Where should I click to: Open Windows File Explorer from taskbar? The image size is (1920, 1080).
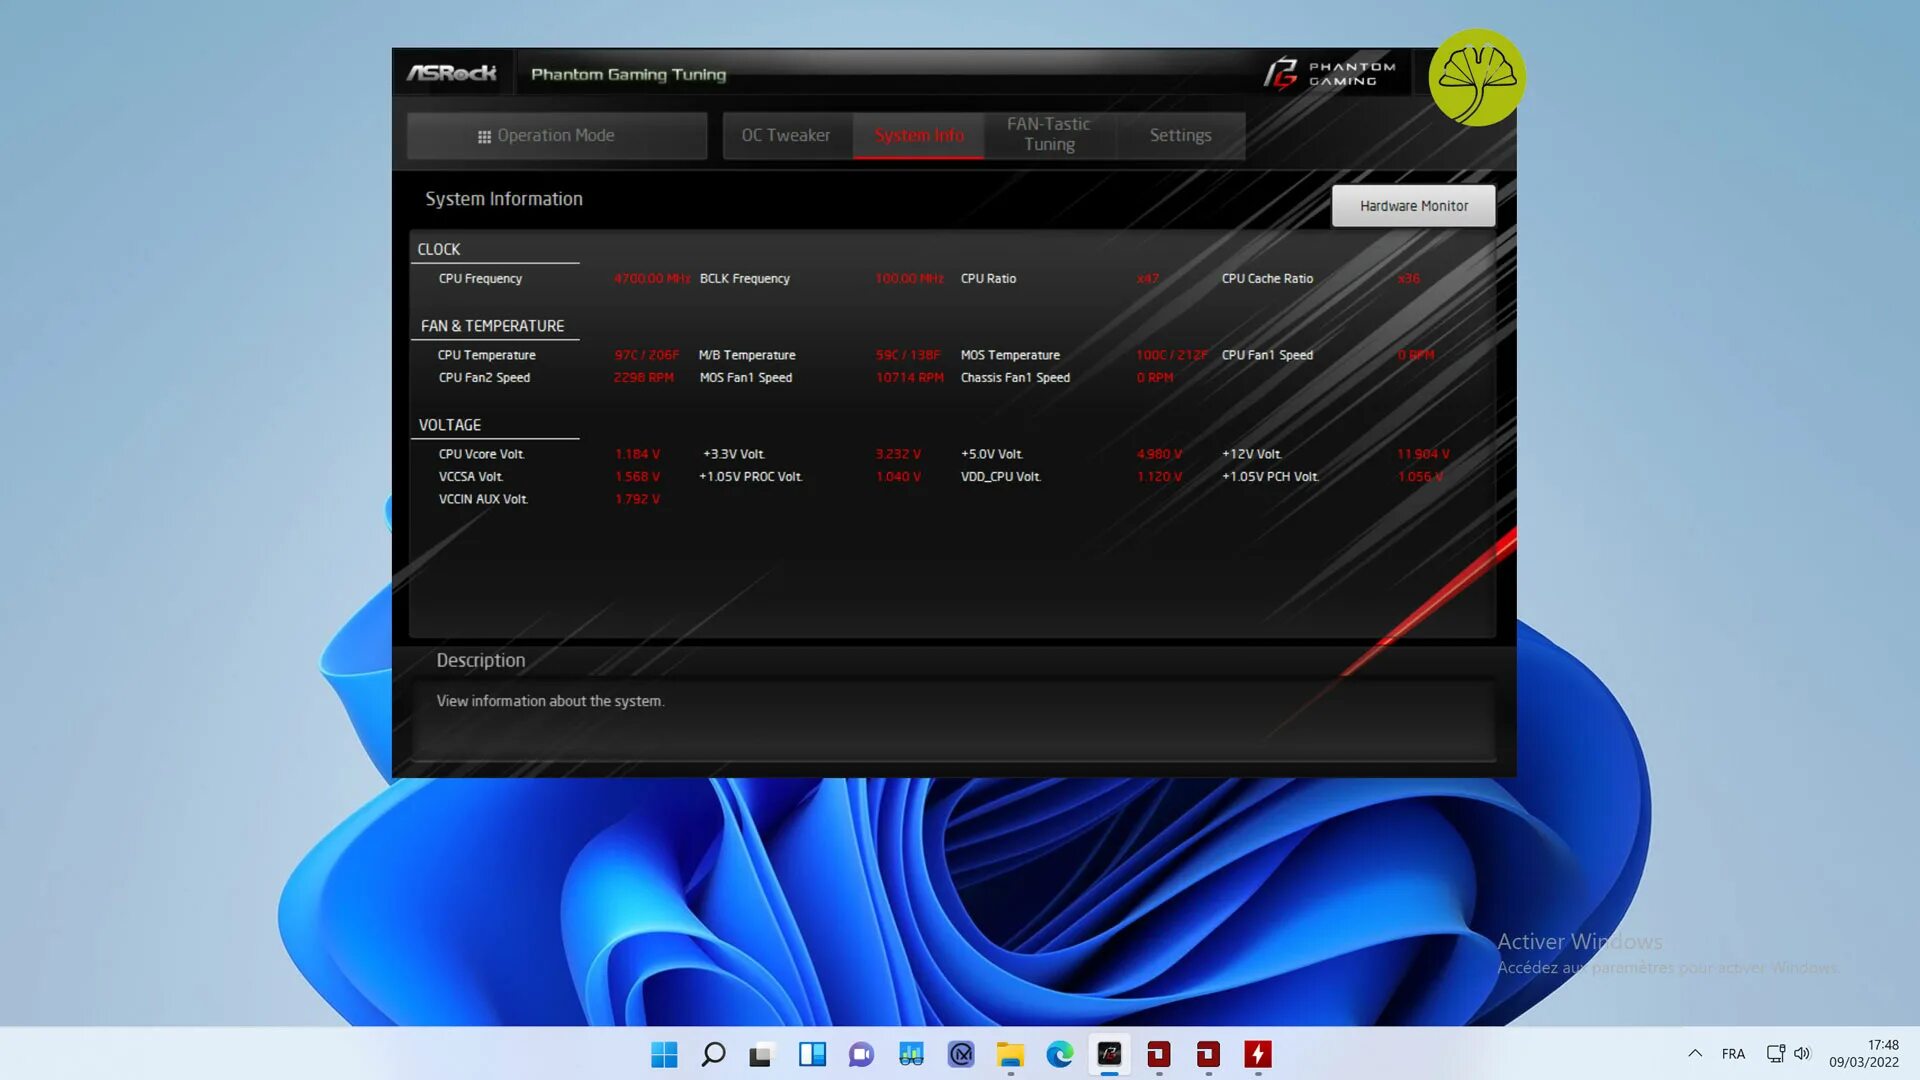click(1010, 1054)
